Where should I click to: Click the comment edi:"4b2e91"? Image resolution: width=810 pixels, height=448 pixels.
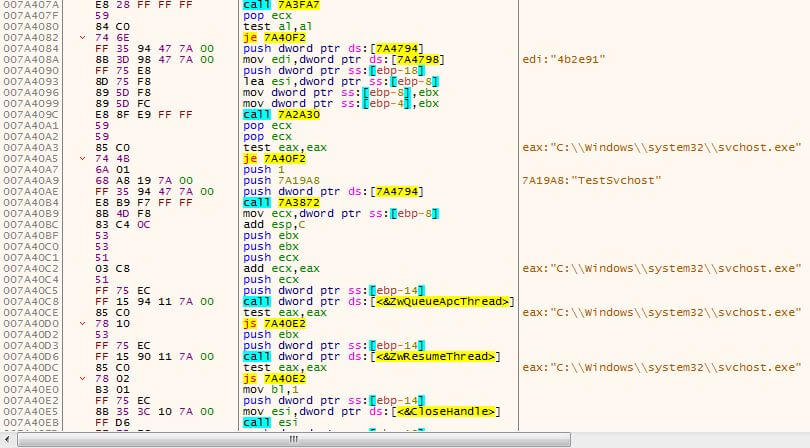[x=564, y=59]
